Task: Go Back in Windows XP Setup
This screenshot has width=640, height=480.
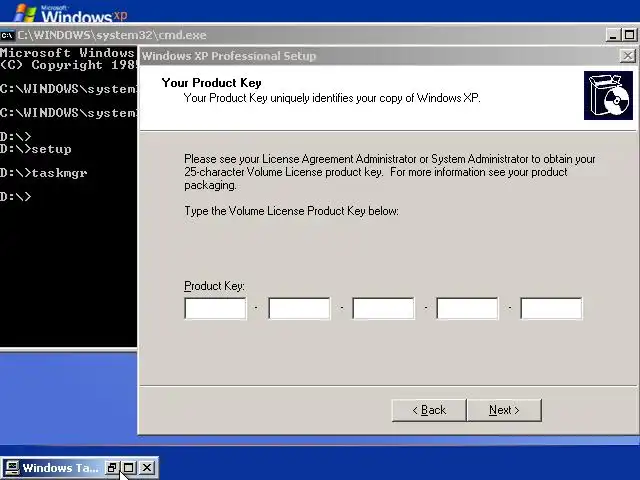Action: [429, 410]
